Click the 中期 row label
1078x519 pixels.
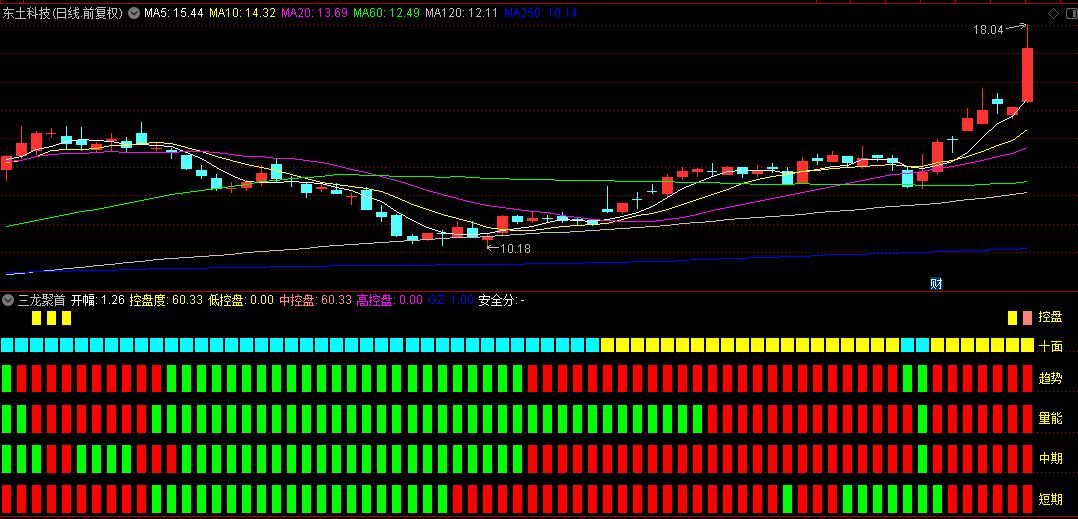[1050, 458]
